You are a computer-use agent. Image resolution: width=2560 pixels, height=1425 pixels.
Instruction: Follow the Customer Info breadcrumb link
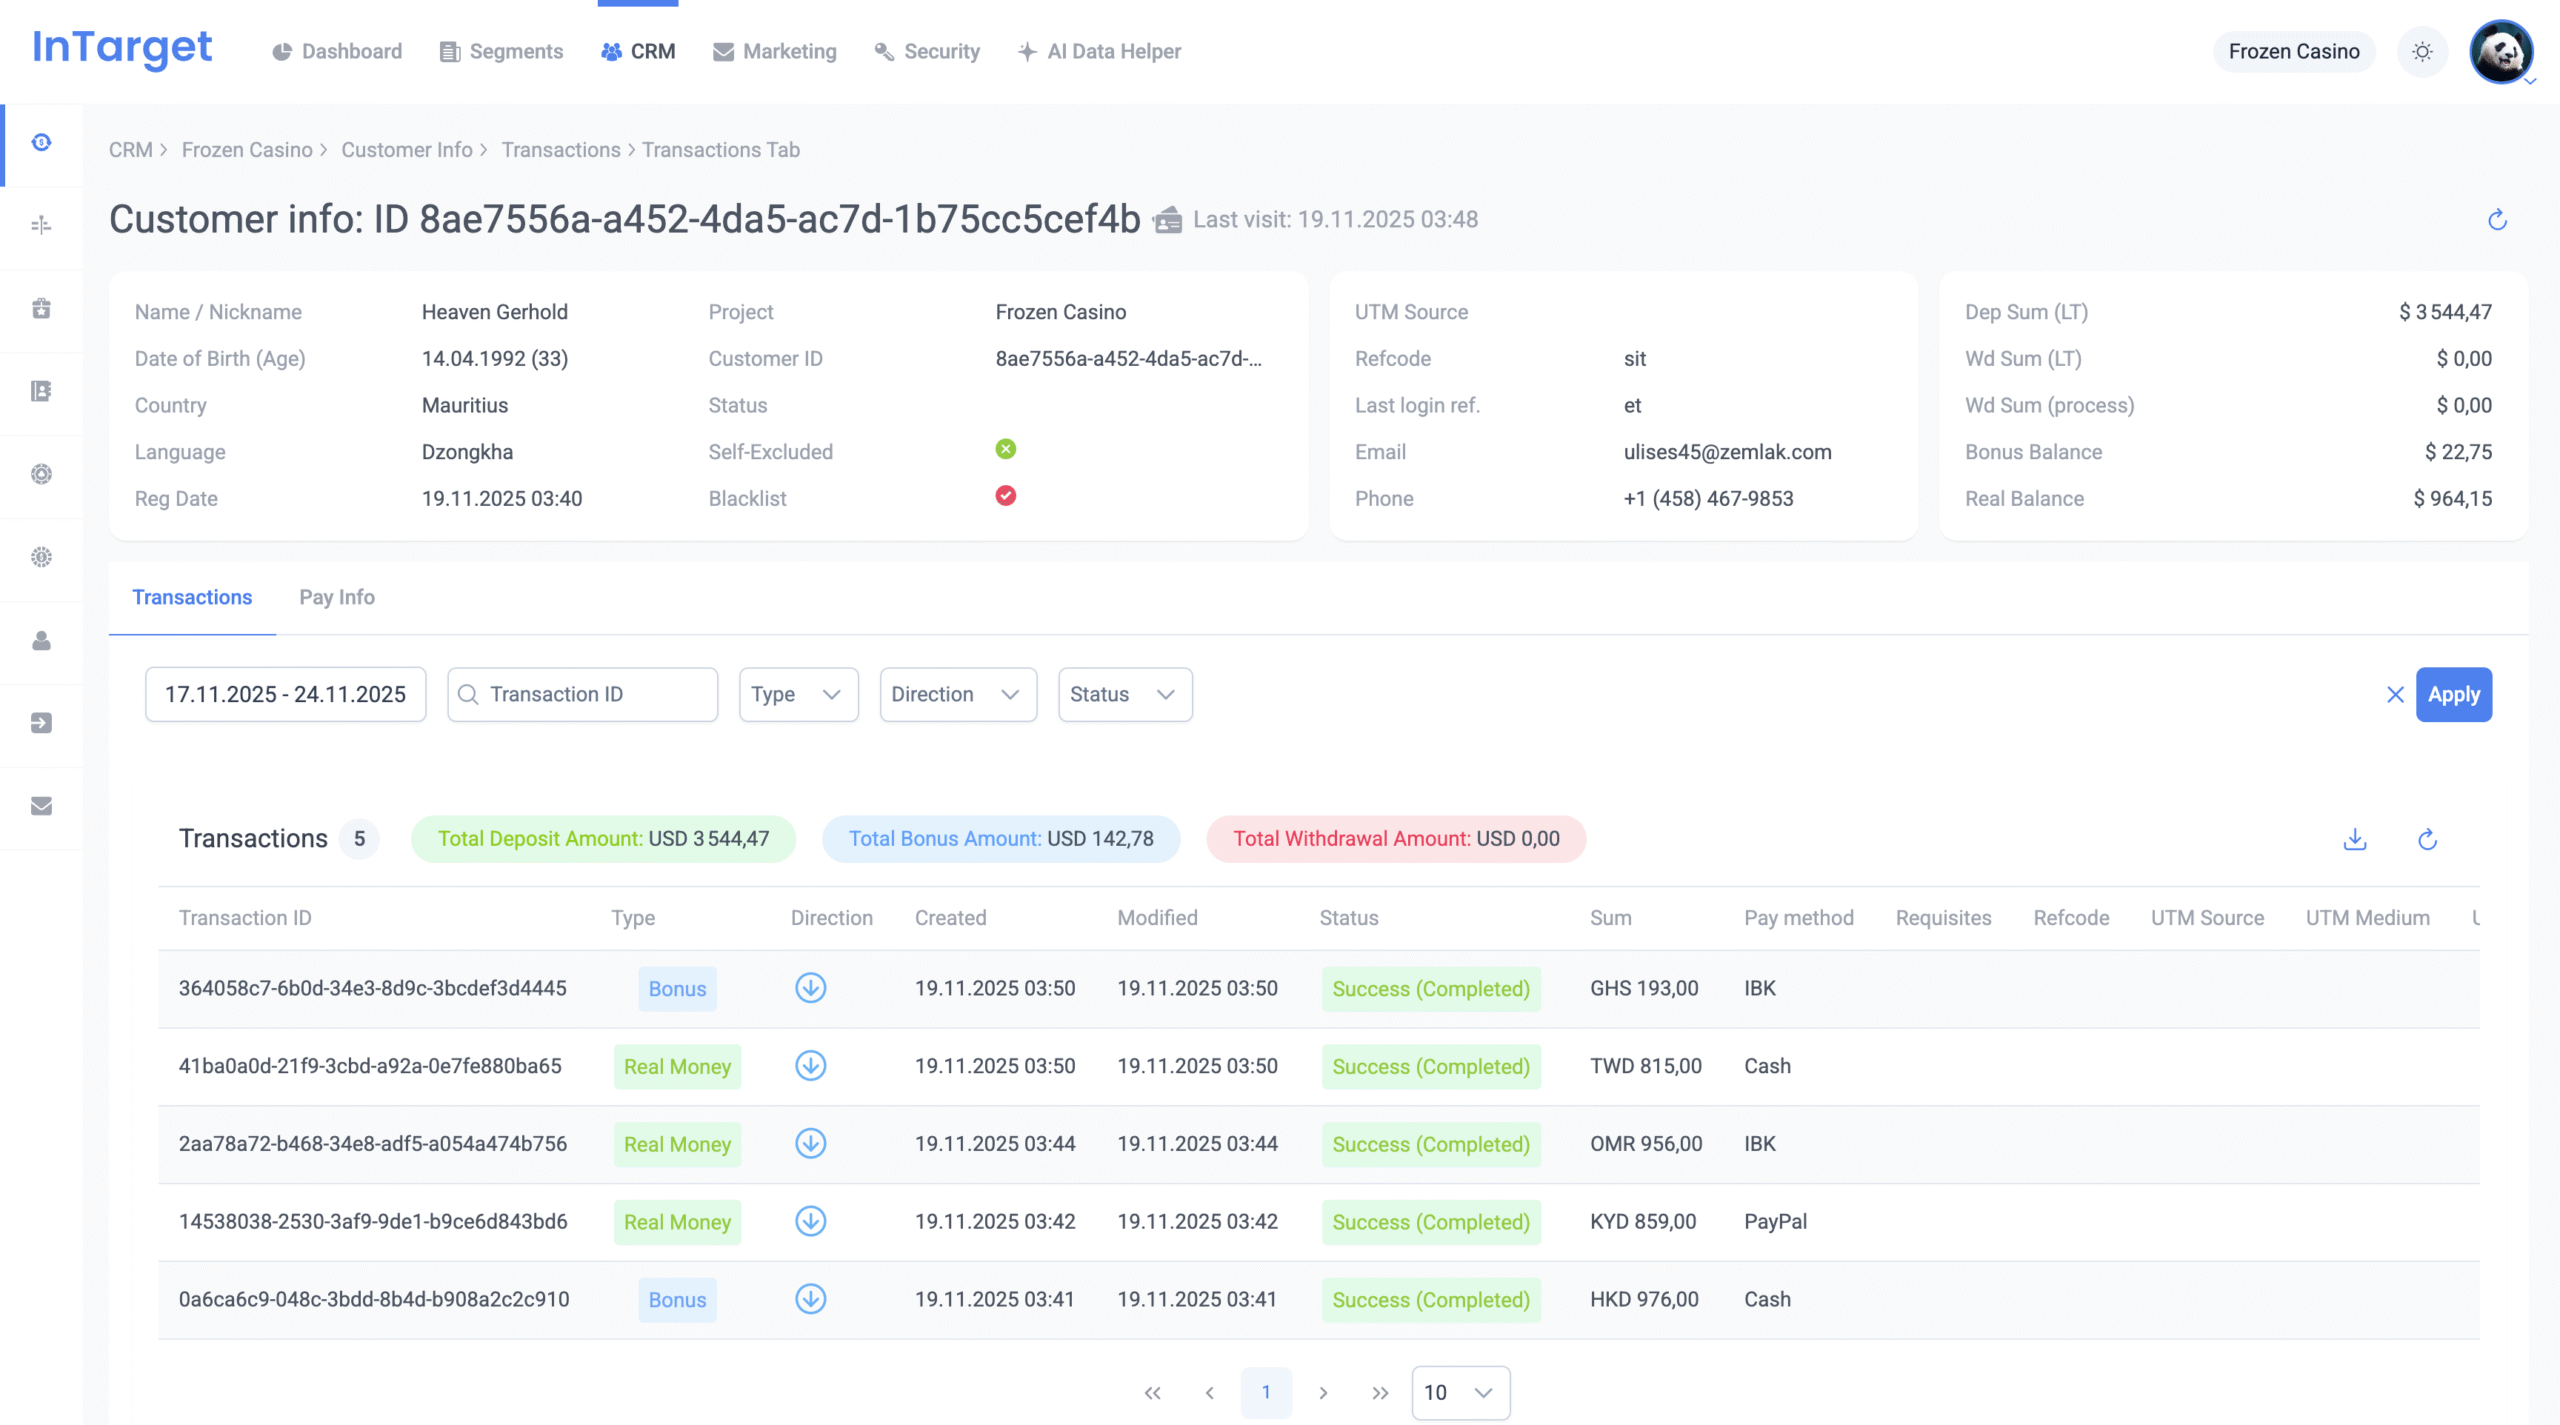[x=407, y=150]
